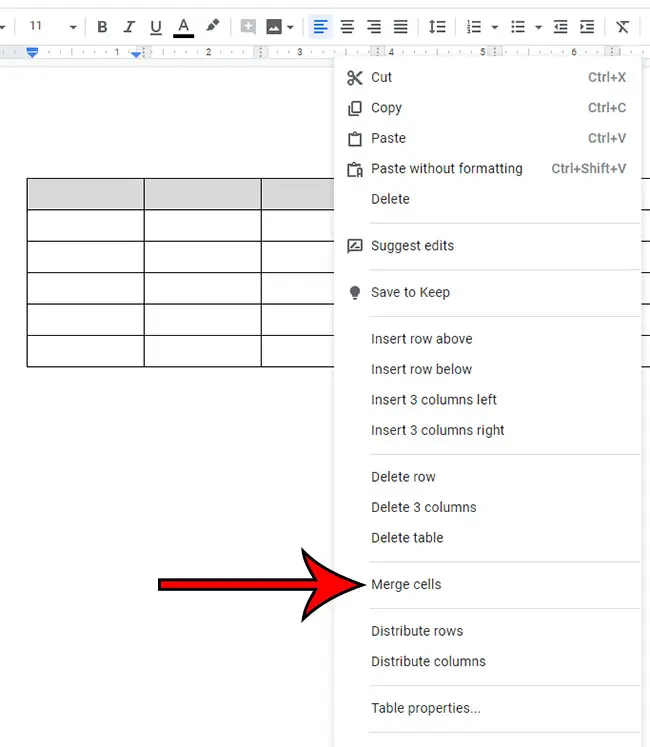
Task: Toggle underline formatting in toolbar
Action: click(x=155, y=27)
